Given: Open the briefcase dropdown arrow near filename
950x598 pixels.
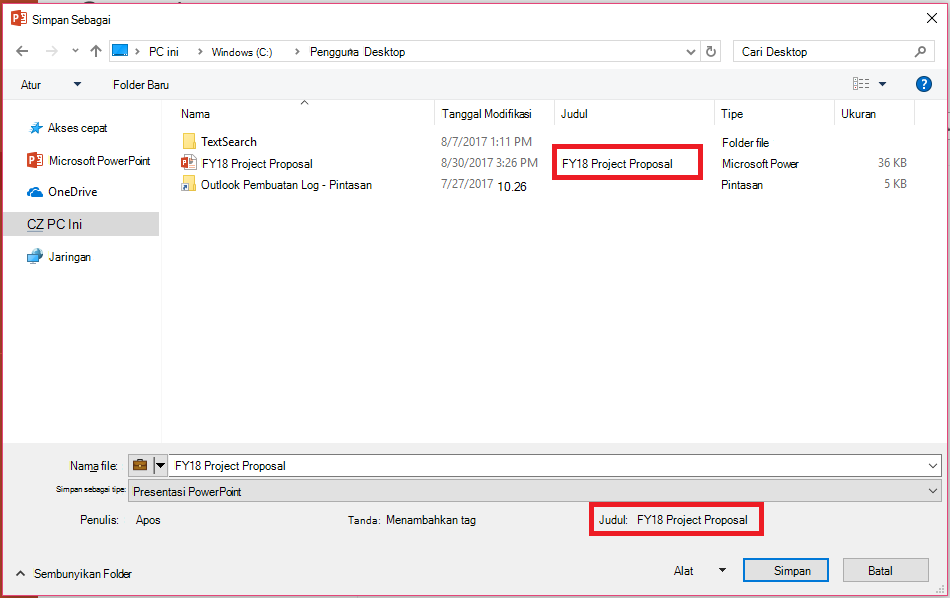Looking at the screenshot, I should (x=161, y=466).
